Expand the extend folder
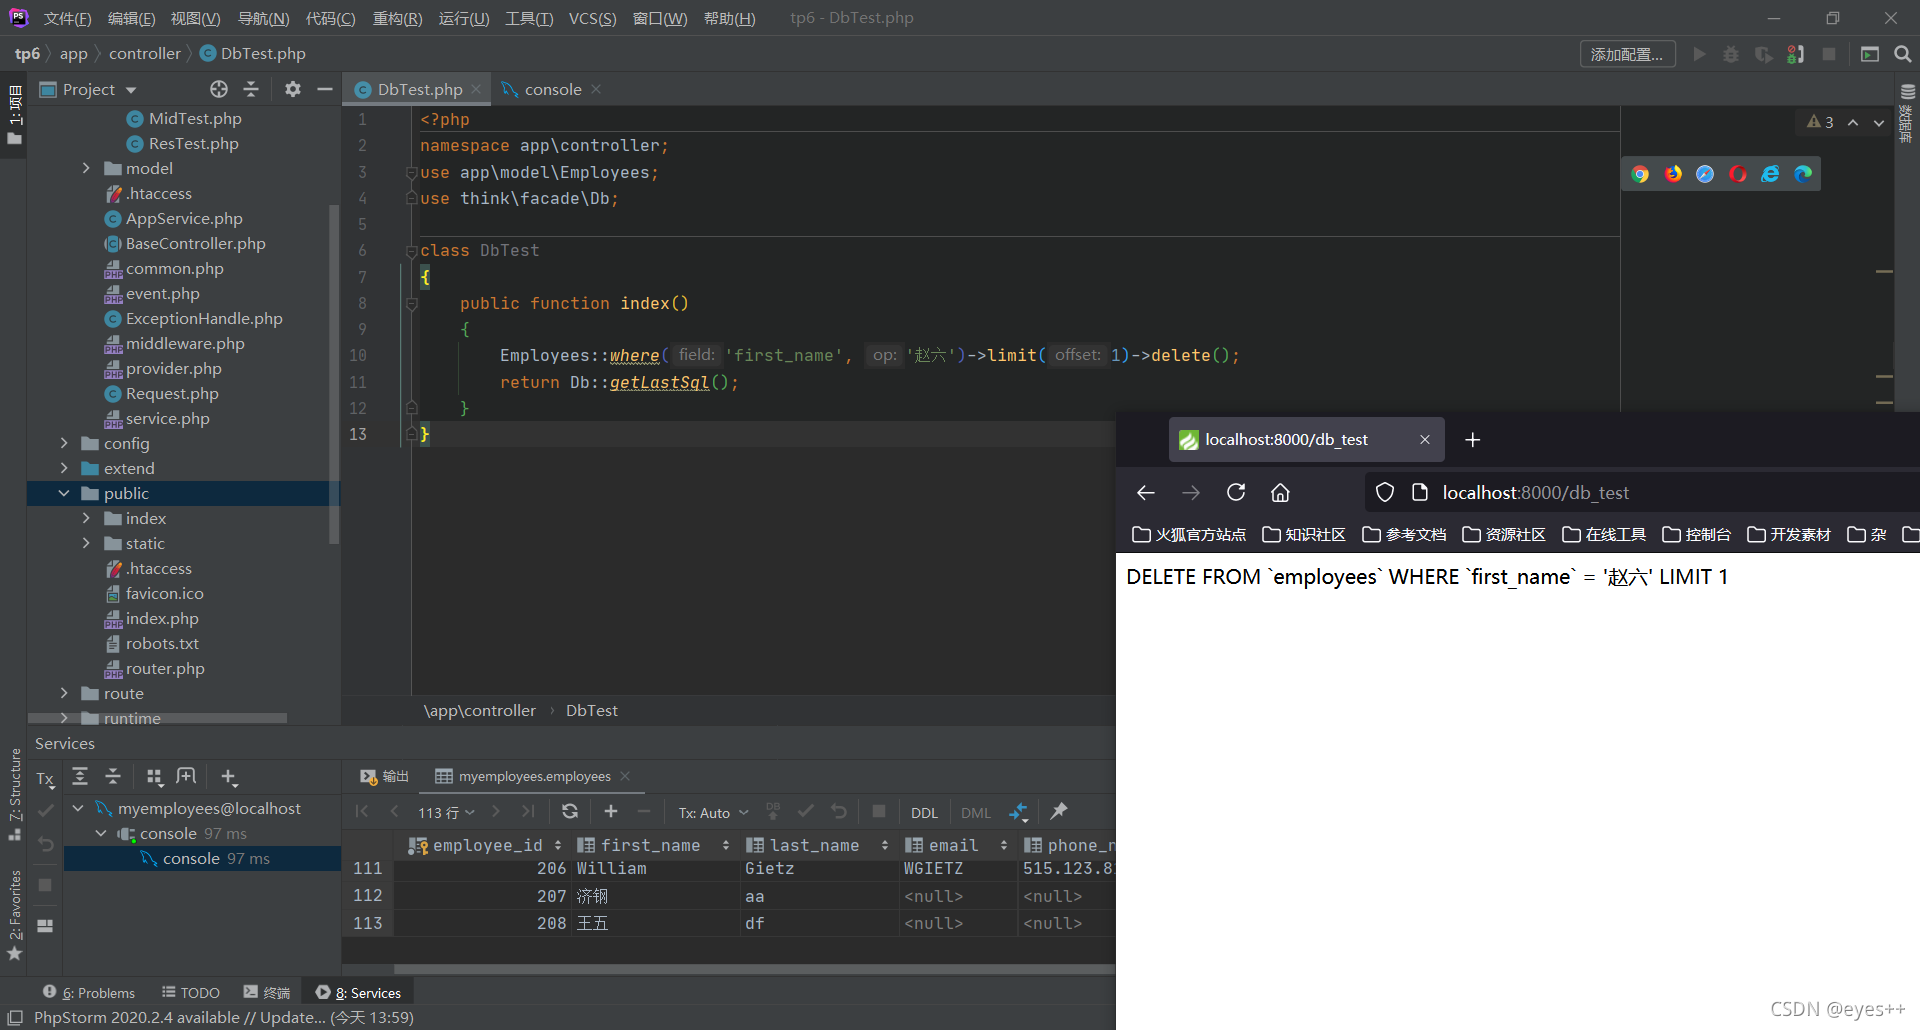The image size is (1920, 1030). click(x=64, y=468)
